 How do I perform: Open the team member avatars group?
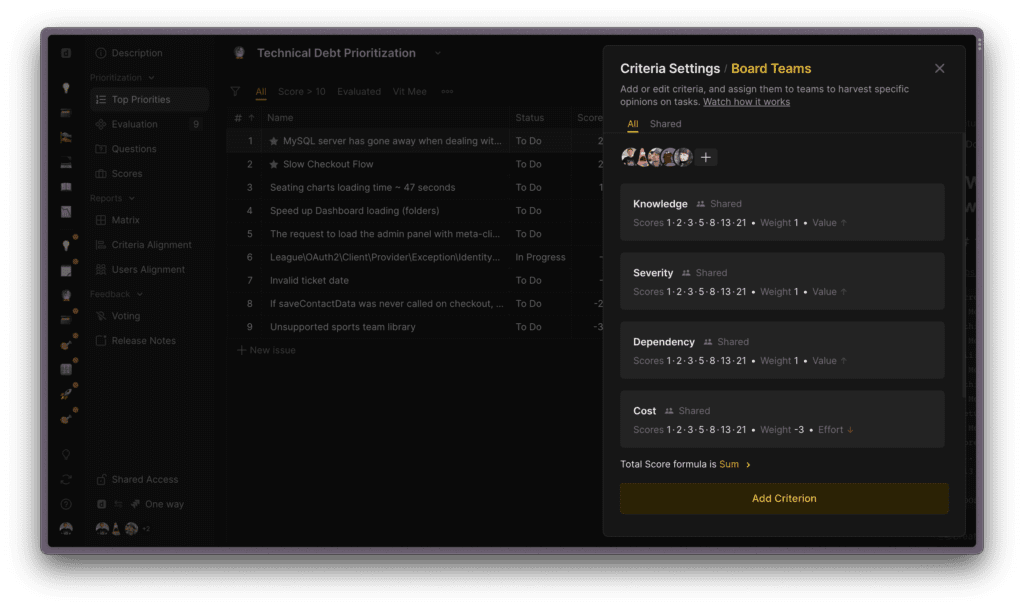click(656, 157)
